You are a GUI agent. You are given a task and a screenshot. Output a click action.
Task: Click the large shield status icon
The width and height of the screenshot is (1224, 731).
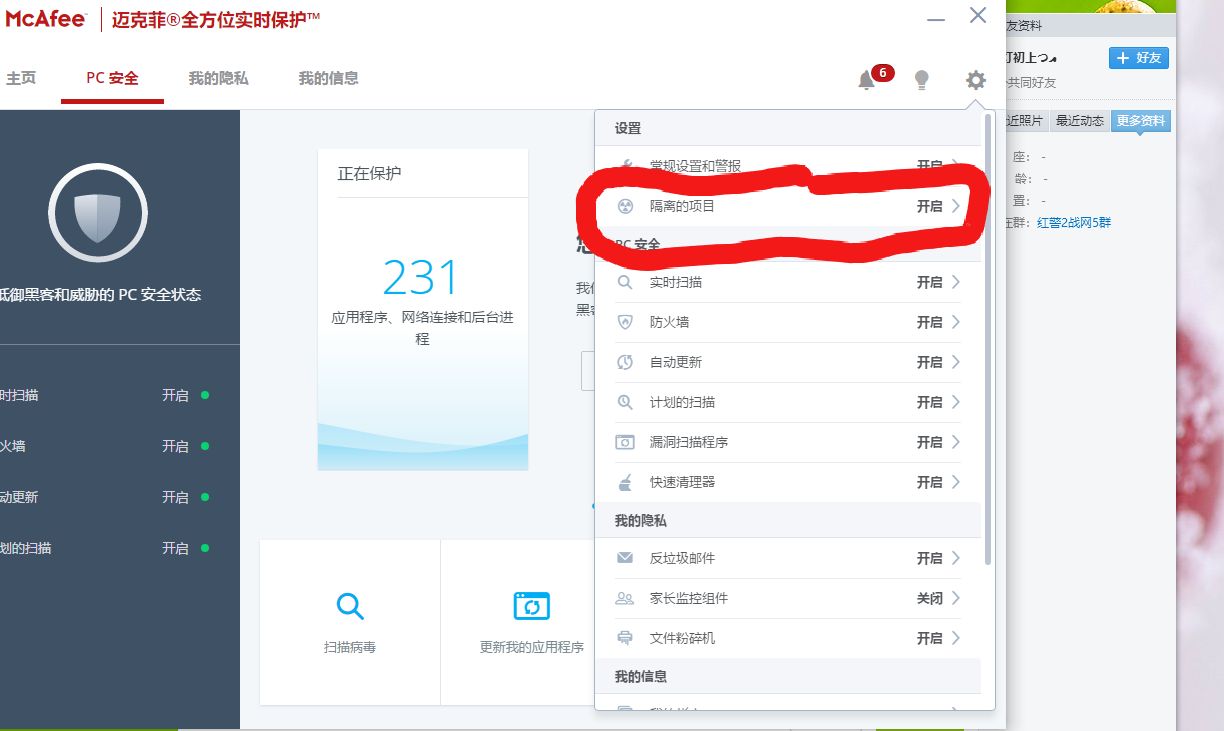coord(98,212)
